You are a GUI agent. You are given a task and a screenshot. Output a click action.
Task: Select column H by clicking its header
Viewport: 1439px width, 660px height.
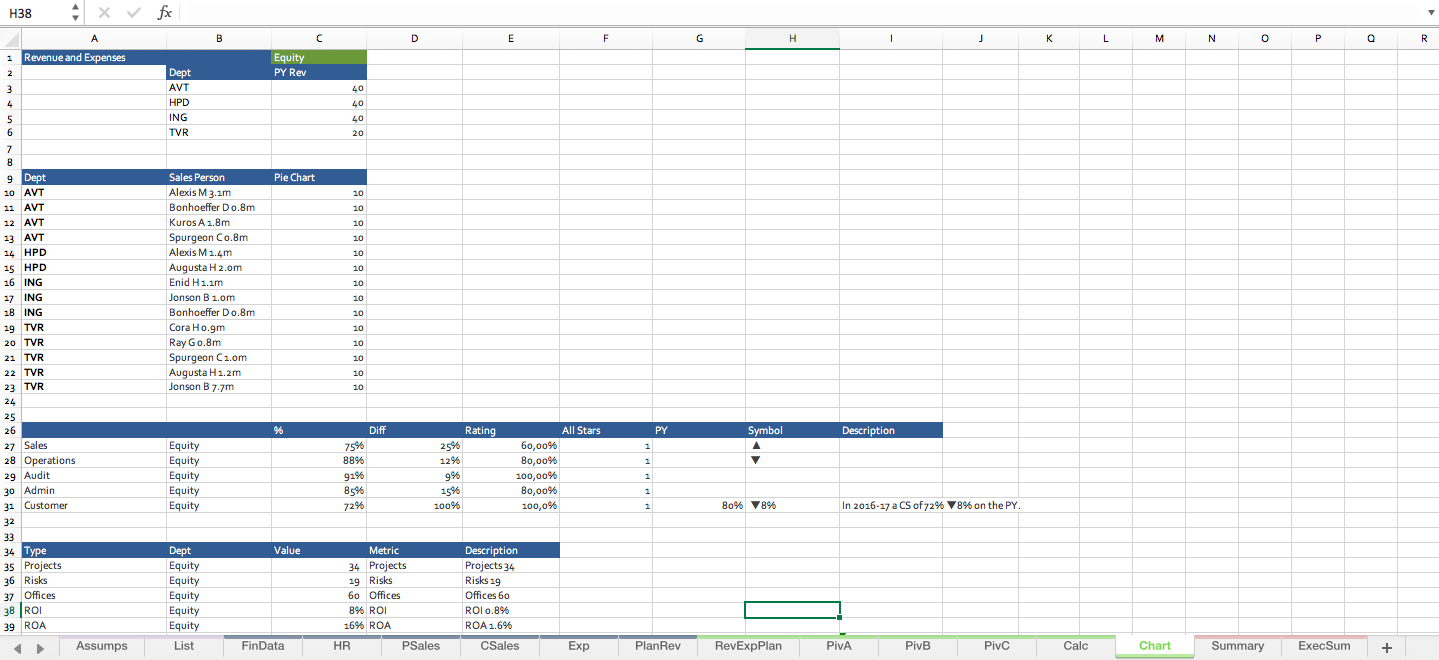pos(792,38)
